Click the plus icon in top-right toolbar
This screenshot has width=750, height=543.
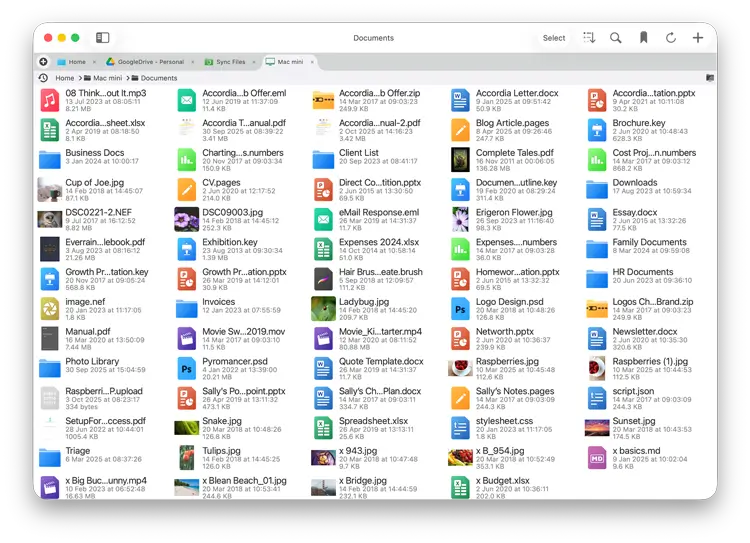(x=698, y=38)
